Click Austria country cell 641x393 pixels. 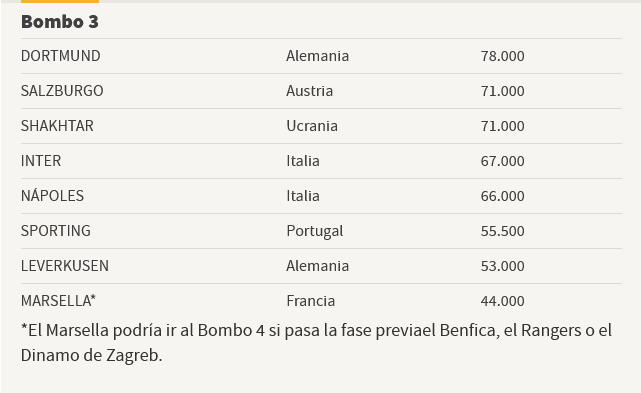309,91
